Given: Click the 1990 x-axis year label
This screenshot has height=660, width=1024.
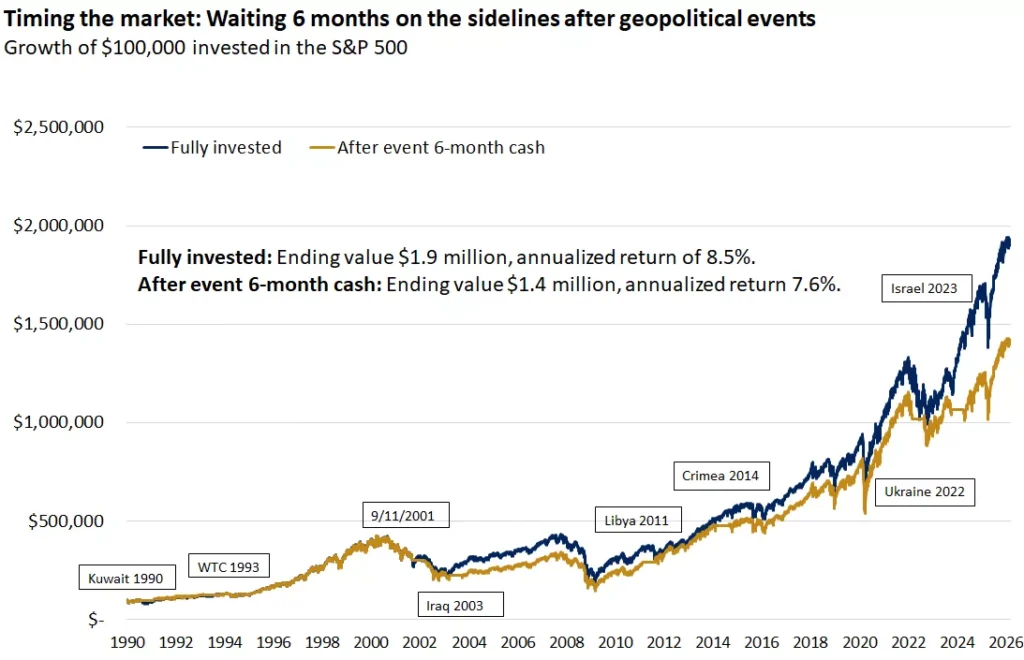Looking at the screenshot, I should [x=127, y=642].
